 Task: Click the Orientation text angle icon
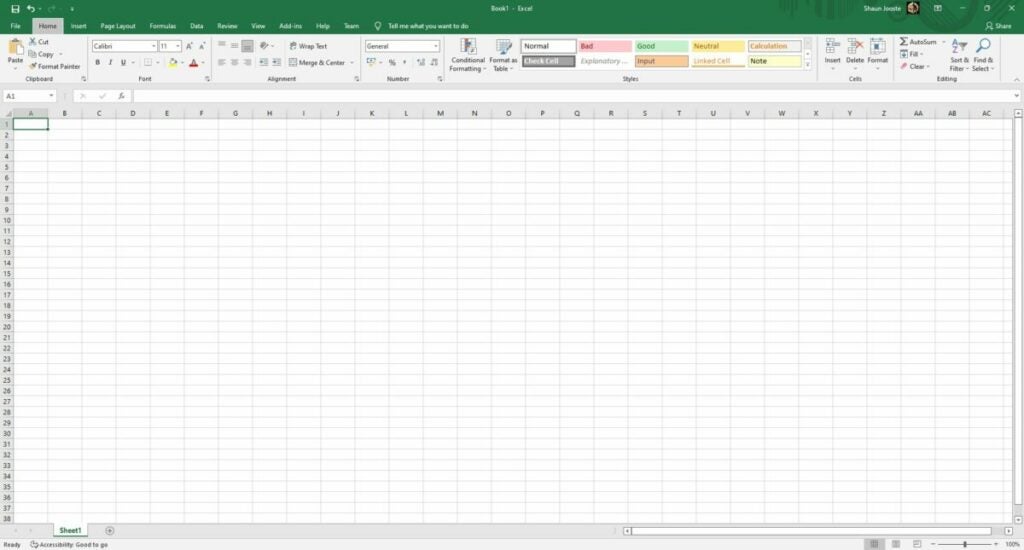click(x=264, y=46)
